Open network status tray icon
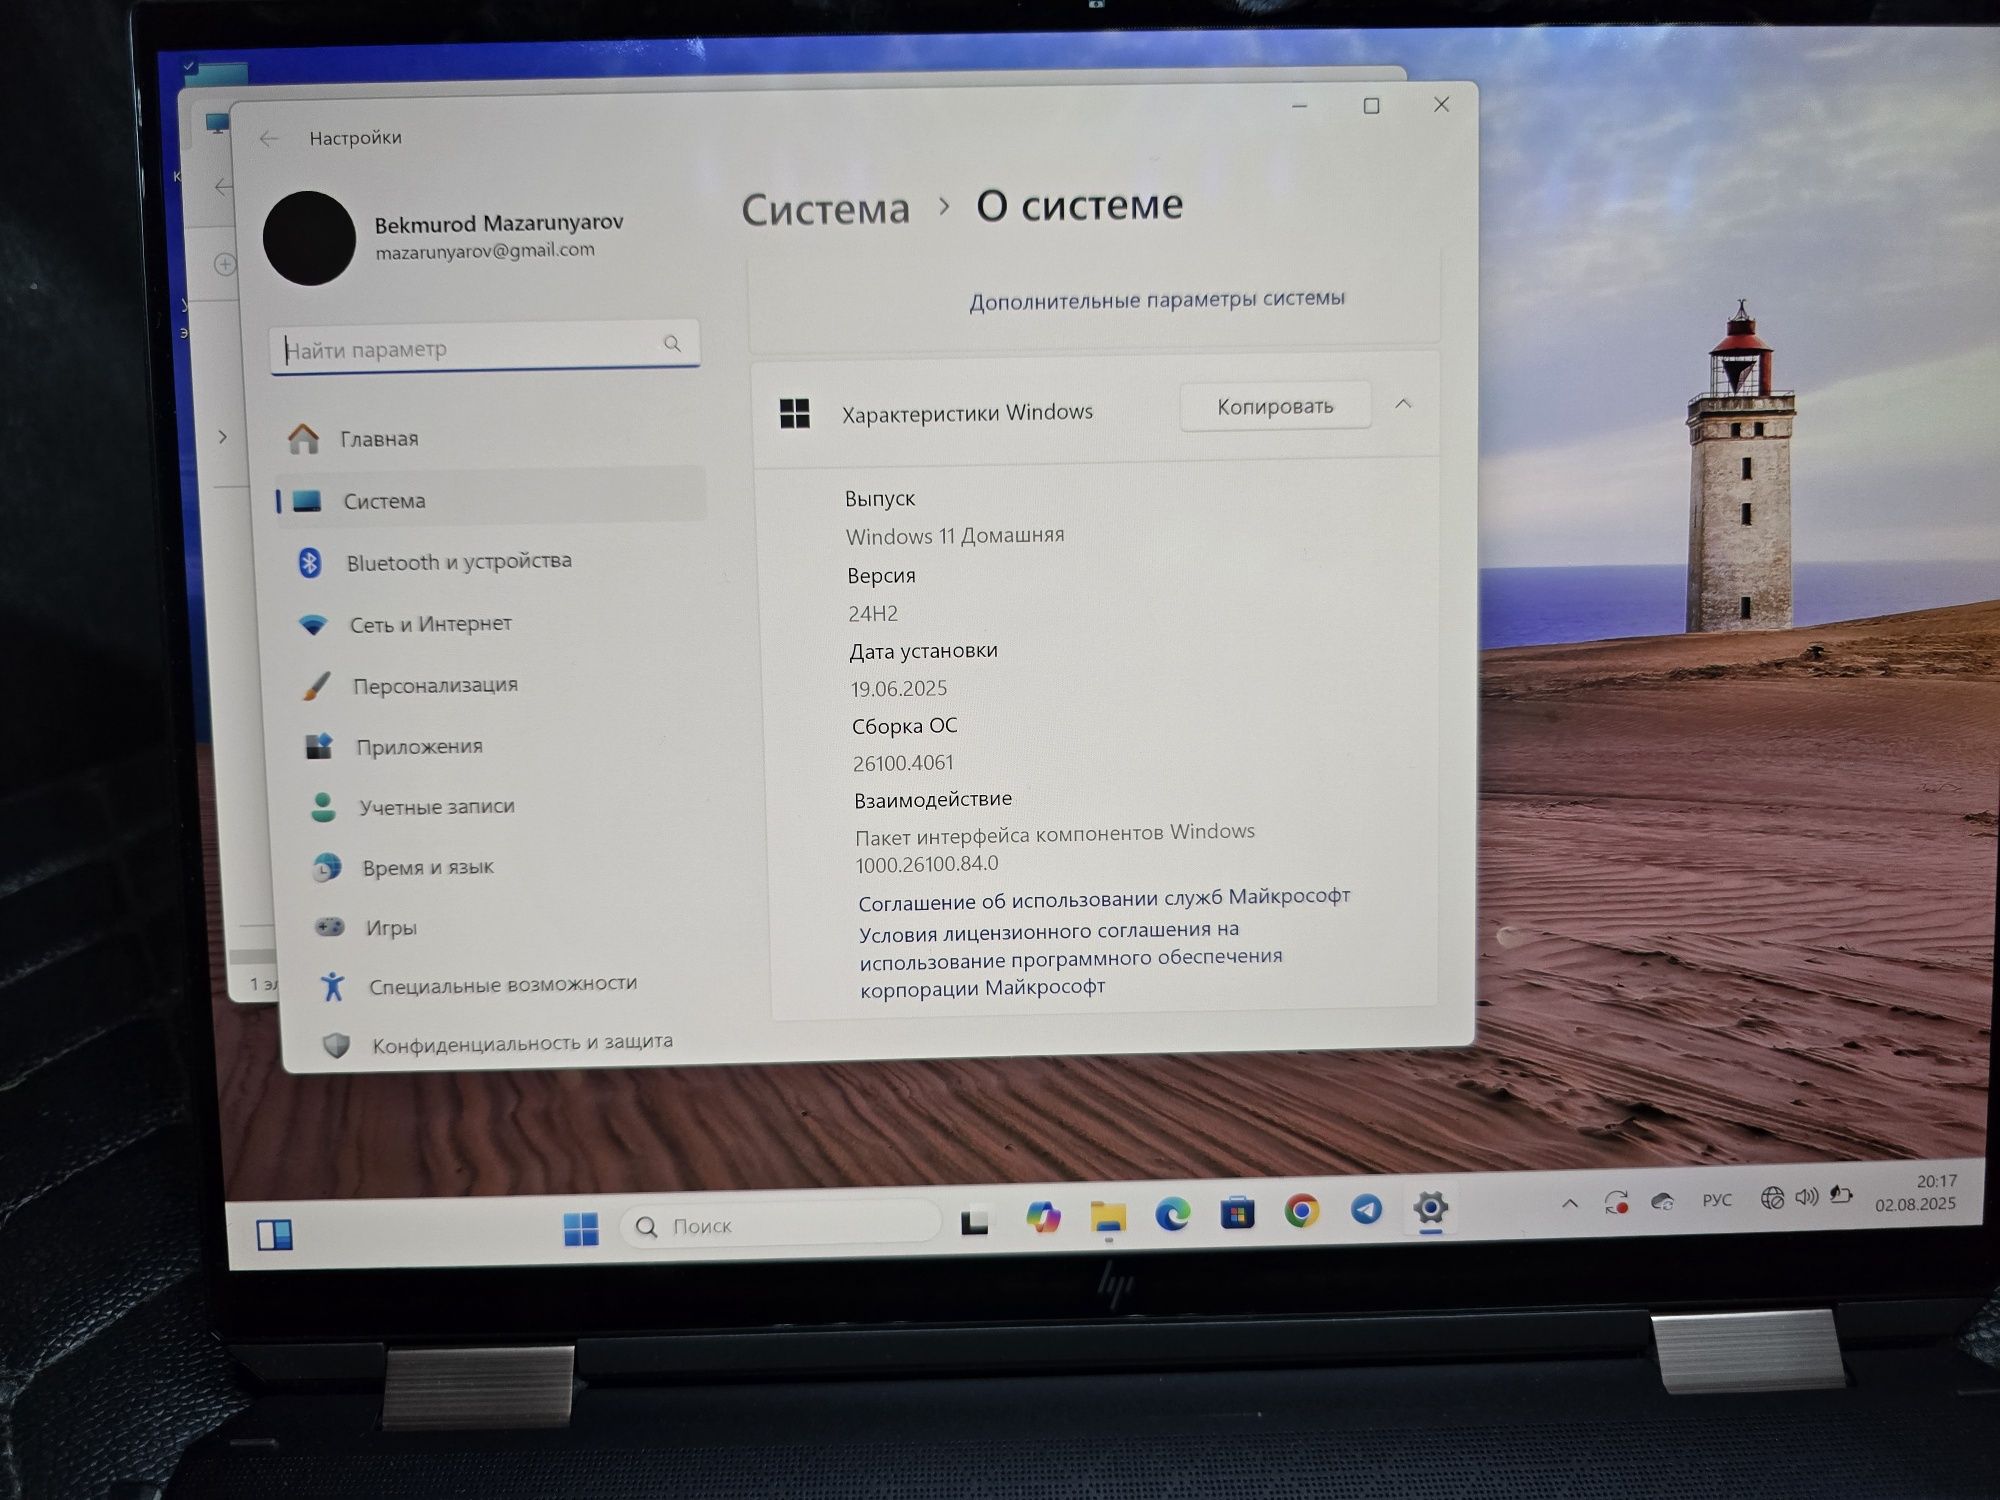2000x1500 pixels. [1773, 1197]
